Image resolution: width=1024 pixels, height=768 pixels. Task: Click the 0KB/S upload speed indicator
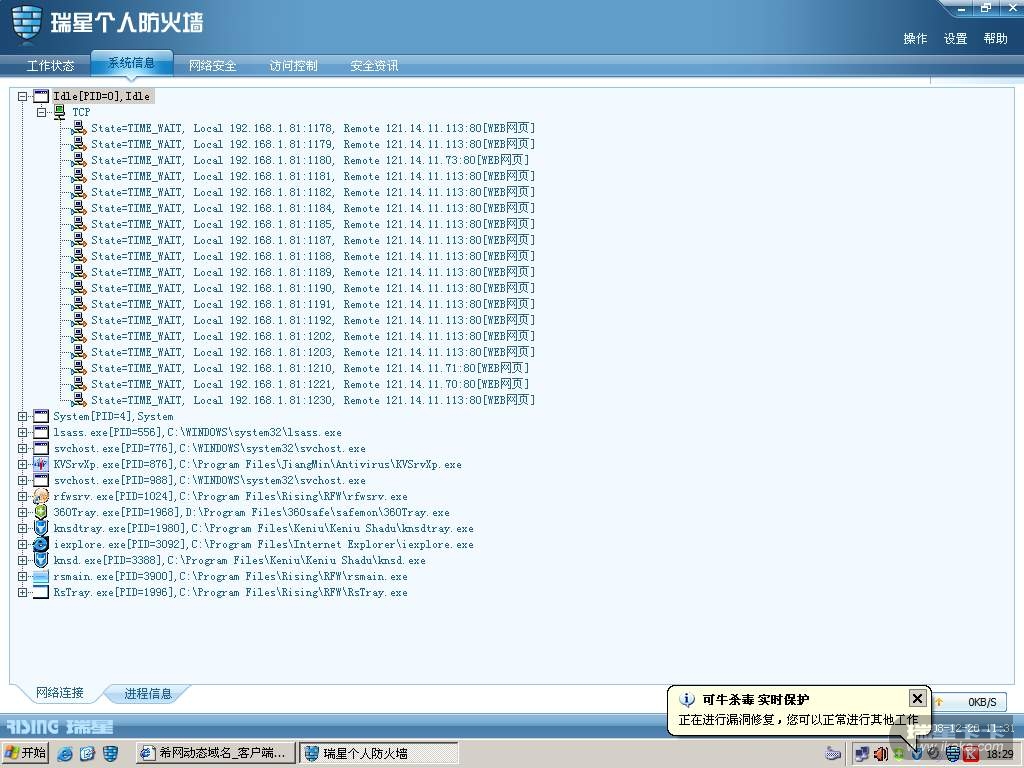tap(970, 702)
